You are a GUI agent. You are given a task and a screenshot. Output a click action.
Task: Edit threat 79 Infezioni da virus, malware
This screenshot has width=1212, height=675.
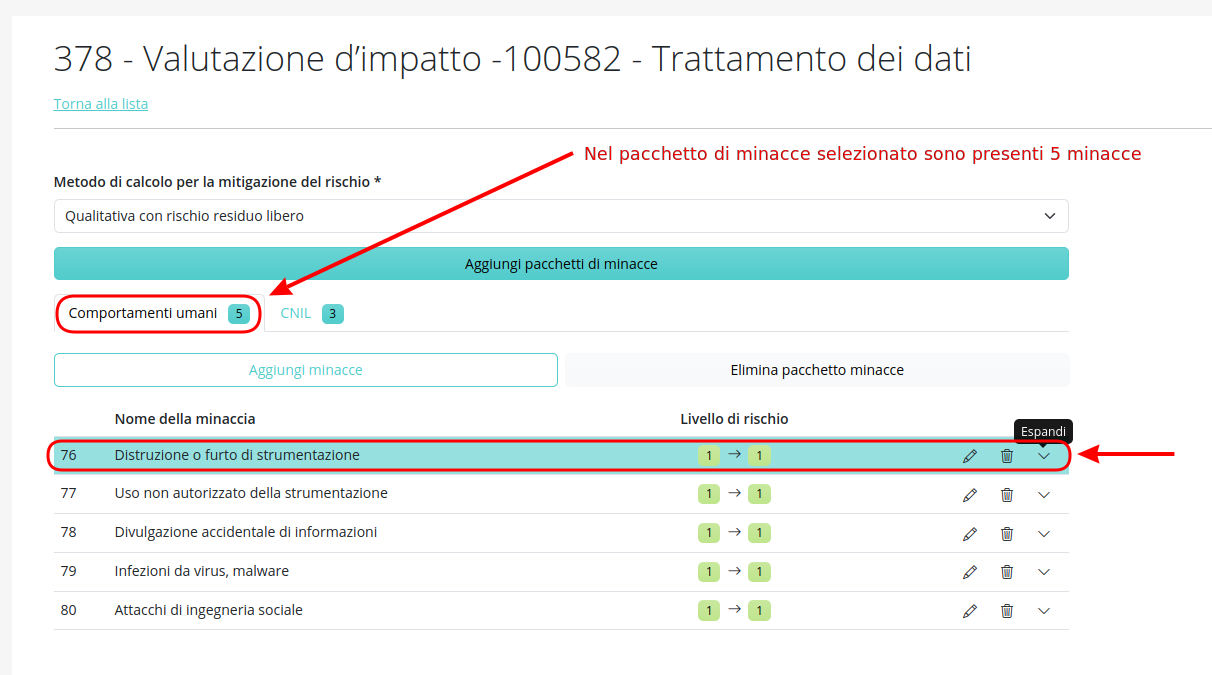(969, 572)
